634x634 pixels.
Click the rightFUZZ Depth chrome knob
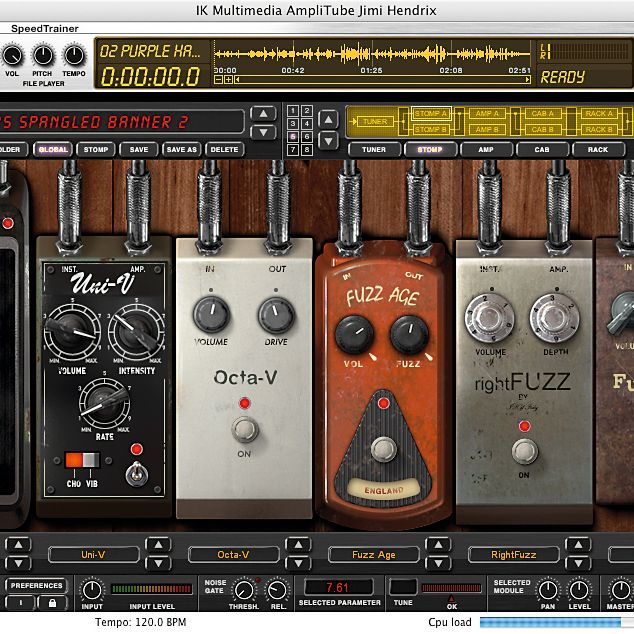click(x=554, y=318)
